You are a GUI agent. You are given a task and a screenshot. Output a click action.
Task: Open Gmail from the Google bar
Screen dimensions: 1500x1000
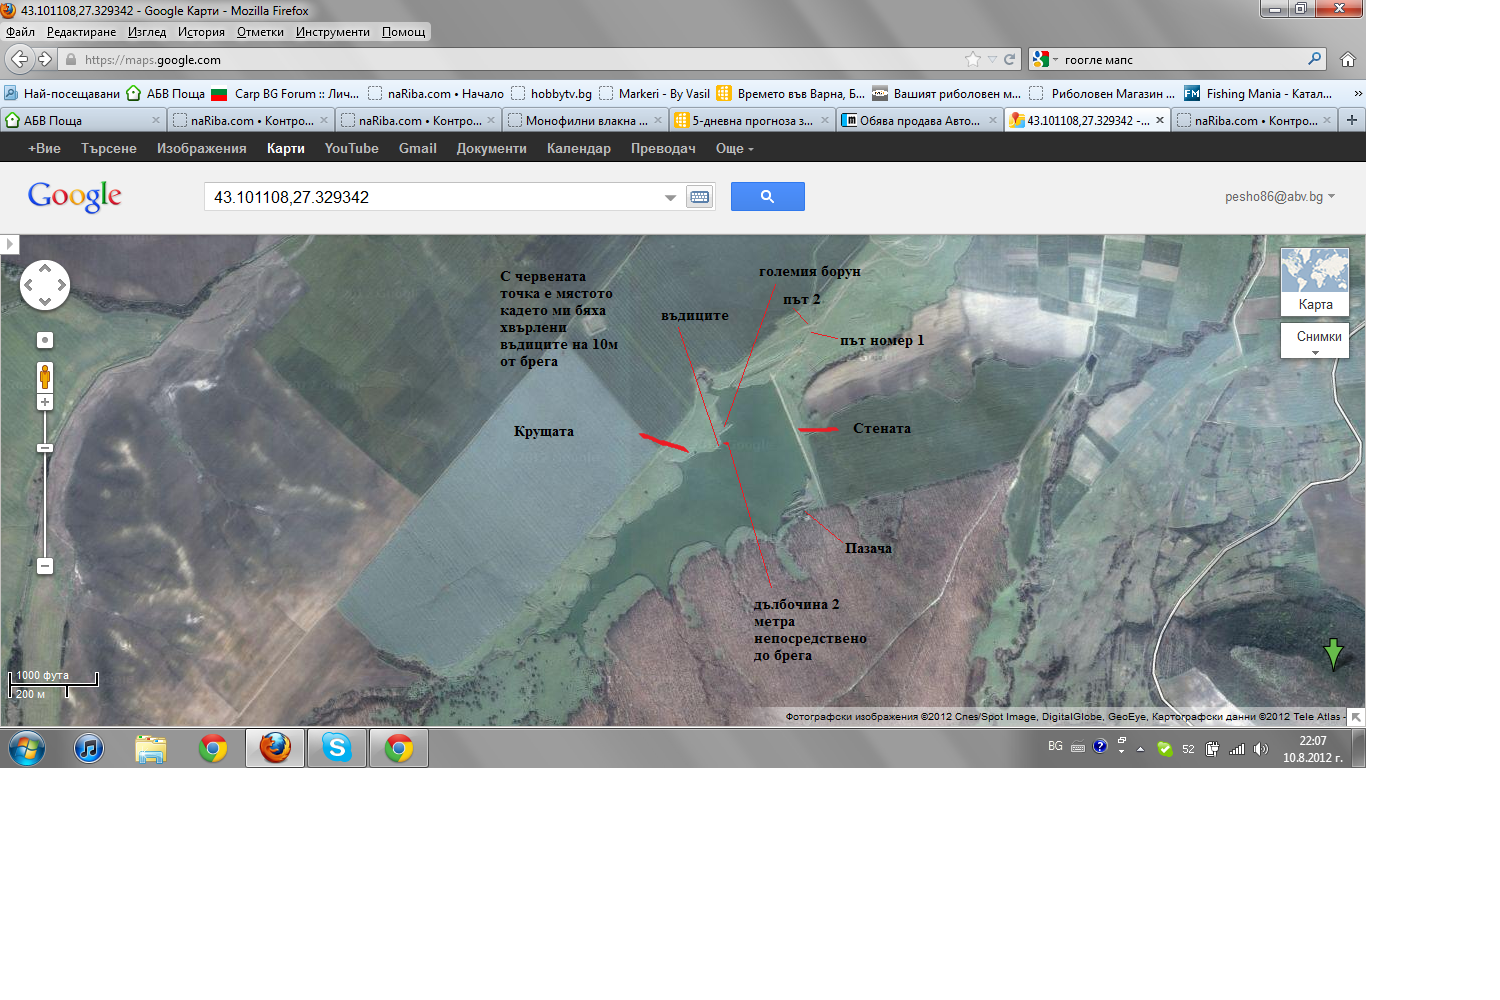coord(418,148)
